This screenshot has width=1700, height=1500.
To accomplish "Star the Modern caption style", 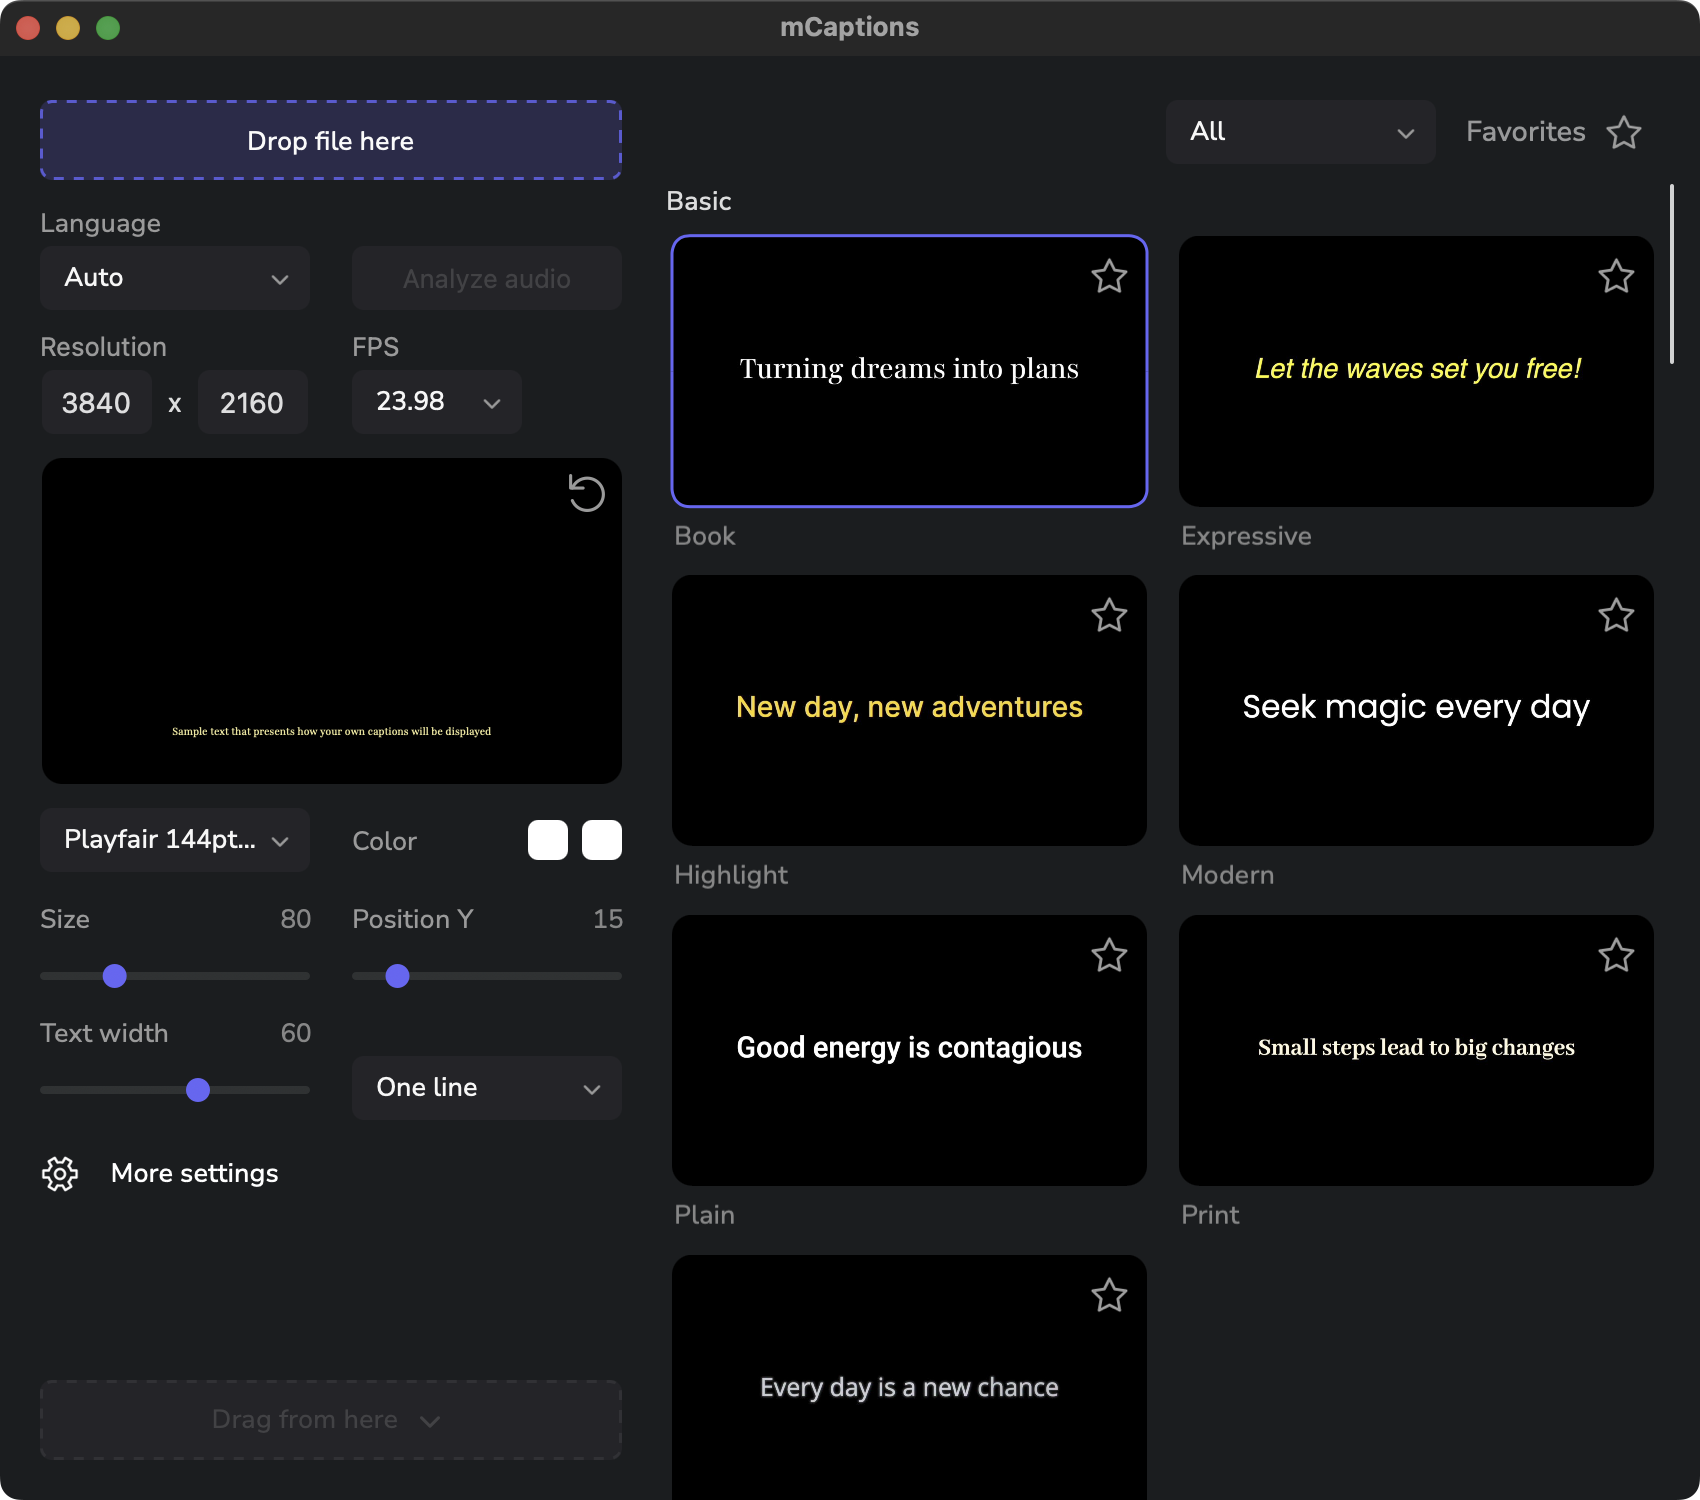I will tap(1616, 616).
